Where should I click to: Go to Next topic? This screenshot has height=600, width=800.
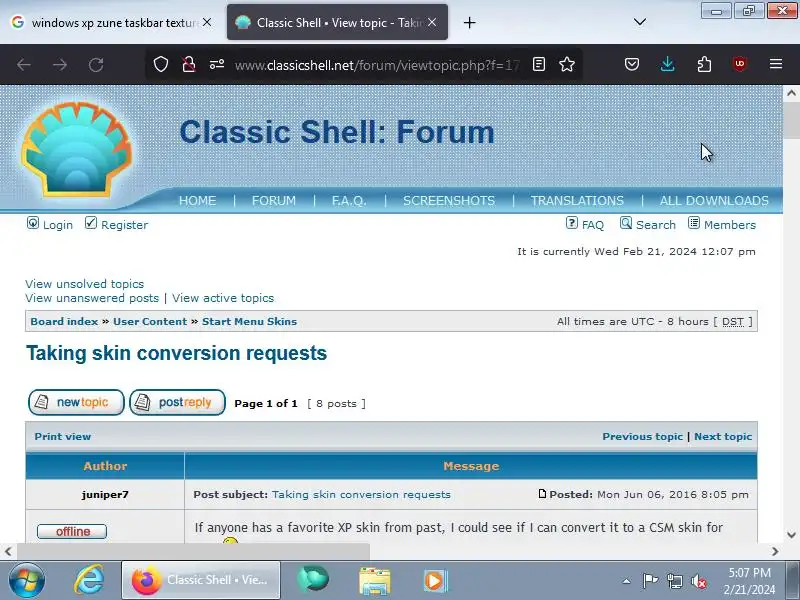(723, 437)
